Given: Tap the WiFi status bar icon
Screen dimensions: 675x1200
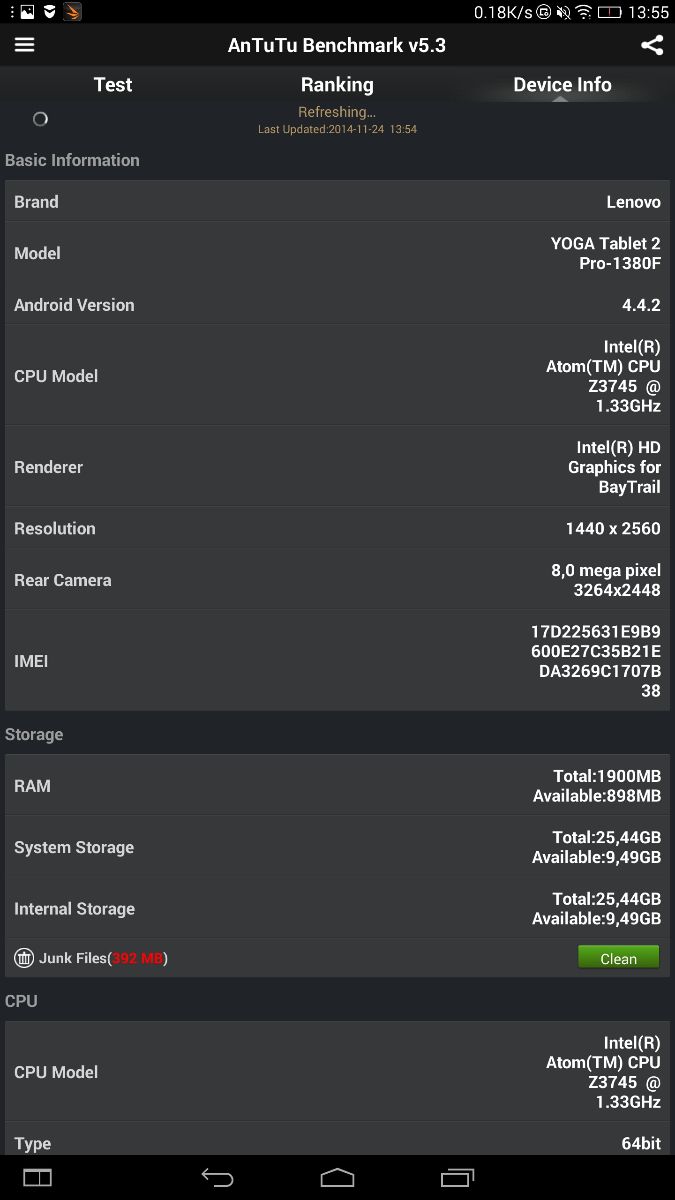Looking at the screenshot, I should point(584,13).
